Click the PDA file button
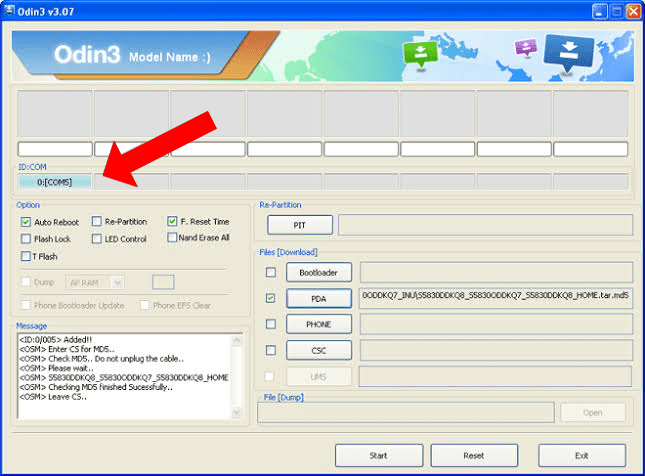Screen dimensions: 645x476 point(319,298)
